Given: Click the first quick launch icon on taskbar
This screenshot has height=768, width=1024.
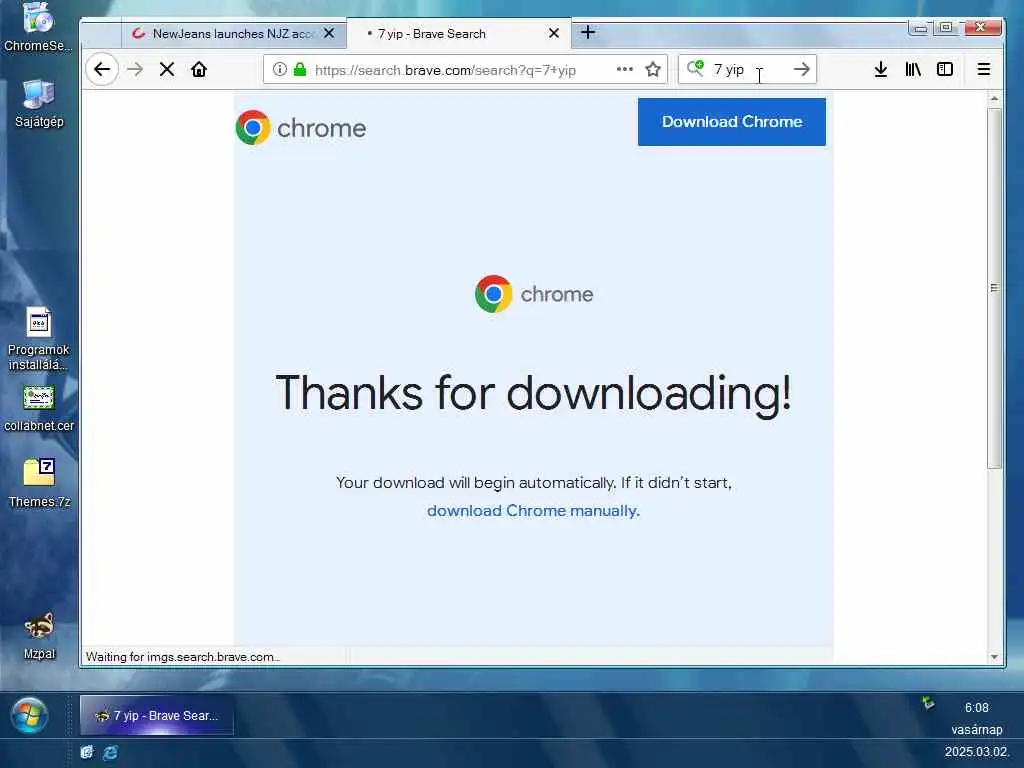Looking at the screenshot, I should point(87,752).
